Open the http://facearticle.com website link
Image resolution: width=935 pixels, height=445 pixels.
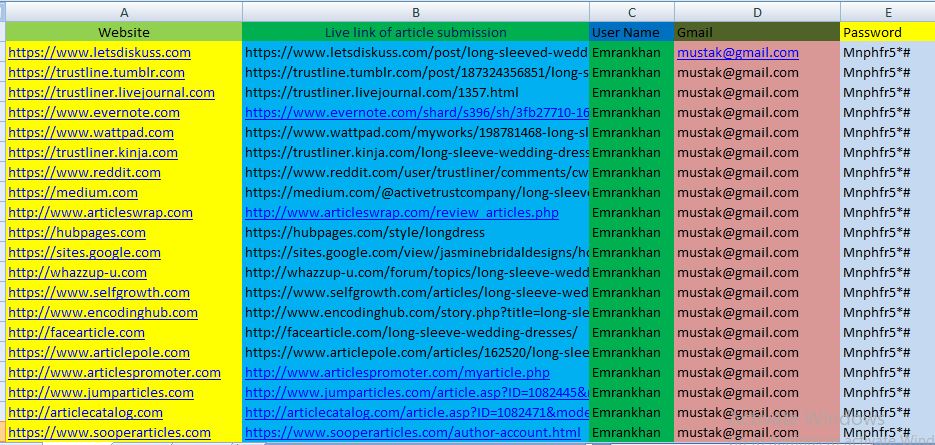click(76, 332)
